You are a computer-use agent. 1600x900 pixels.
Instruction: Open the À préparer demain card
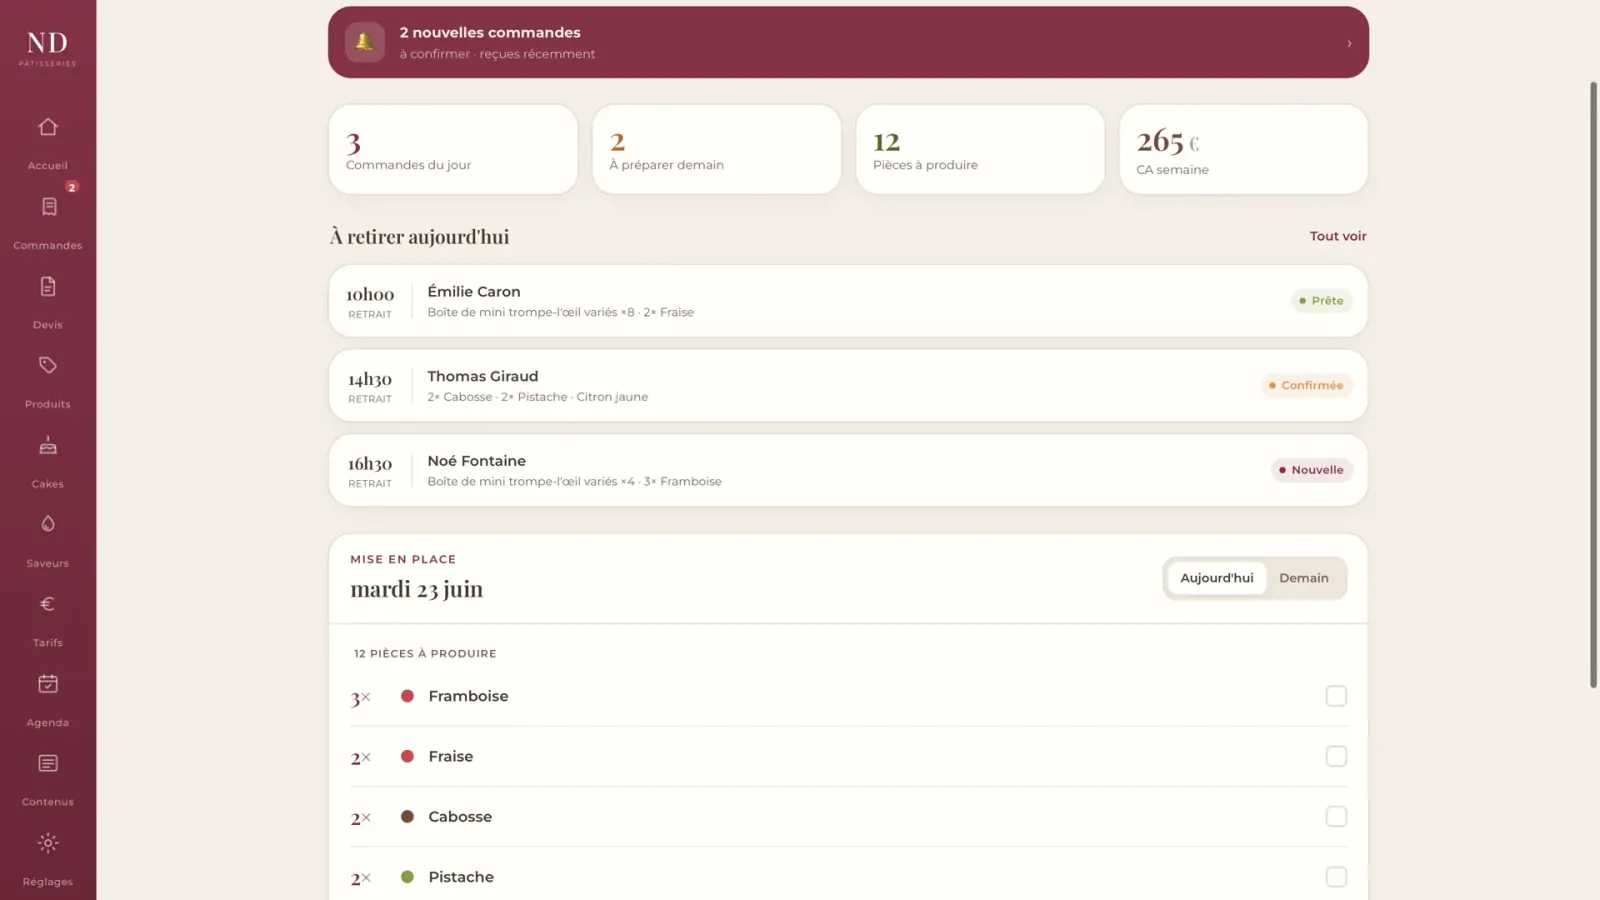(716, 149)
